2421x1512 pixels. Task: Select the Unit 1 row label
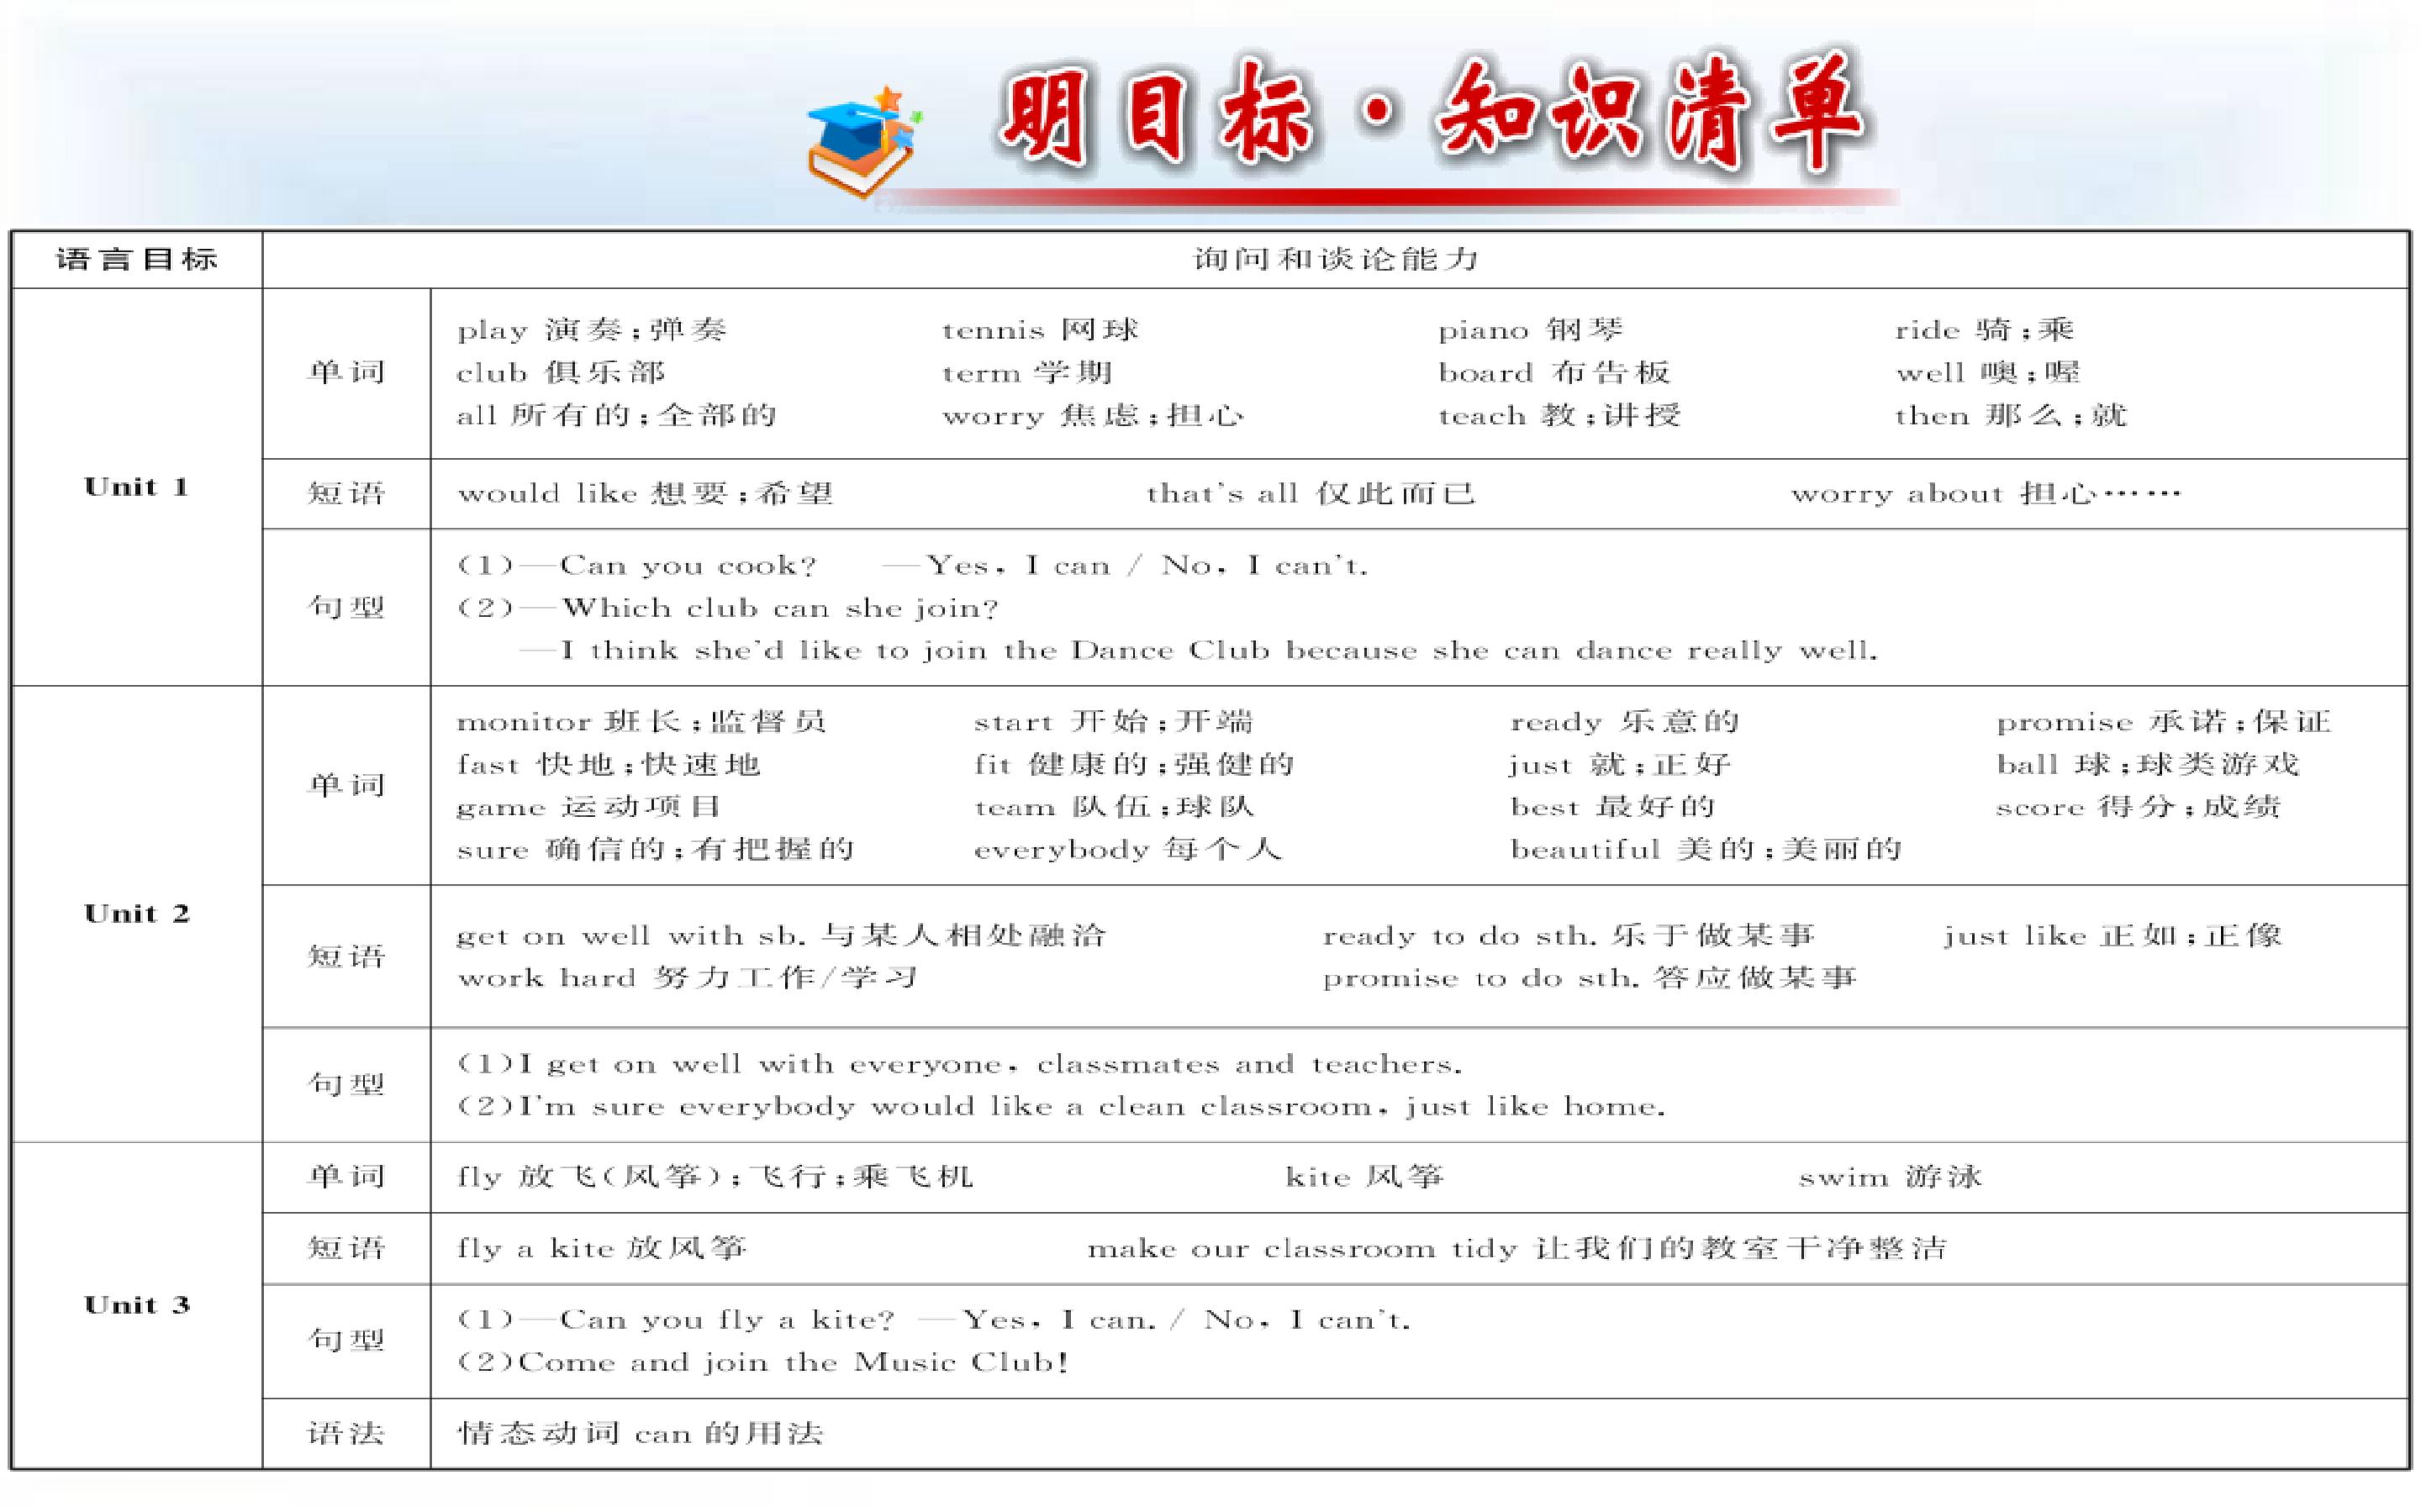coord(137,488)
